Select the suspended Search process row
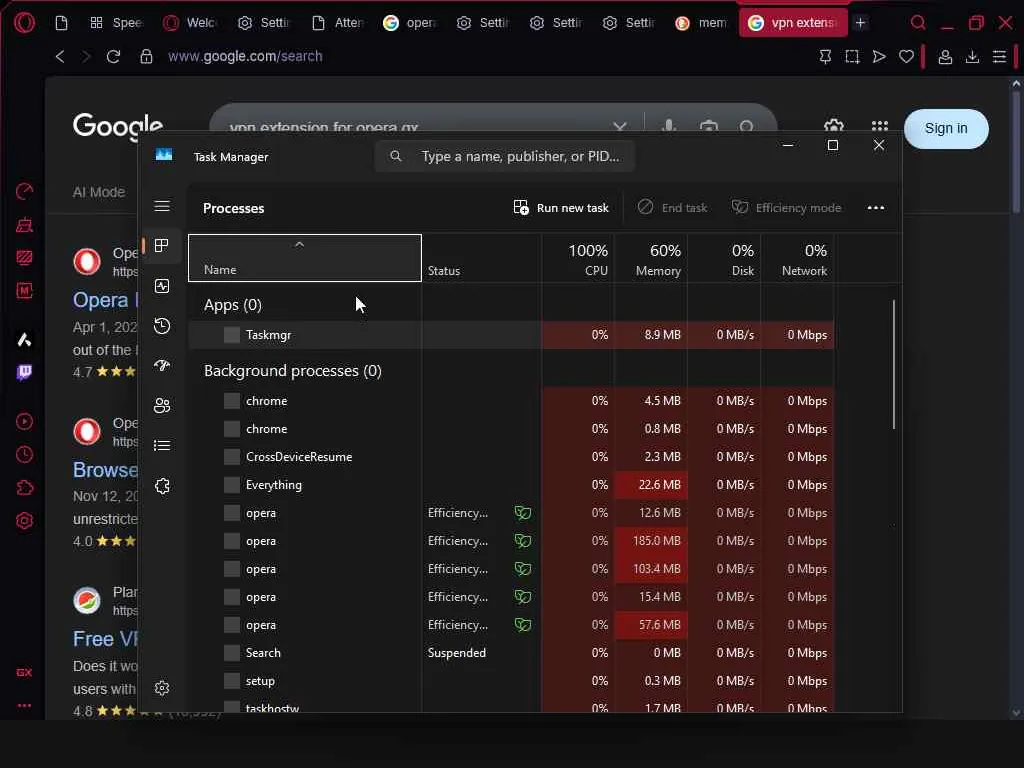The image size is (1024, 768). 511,653
